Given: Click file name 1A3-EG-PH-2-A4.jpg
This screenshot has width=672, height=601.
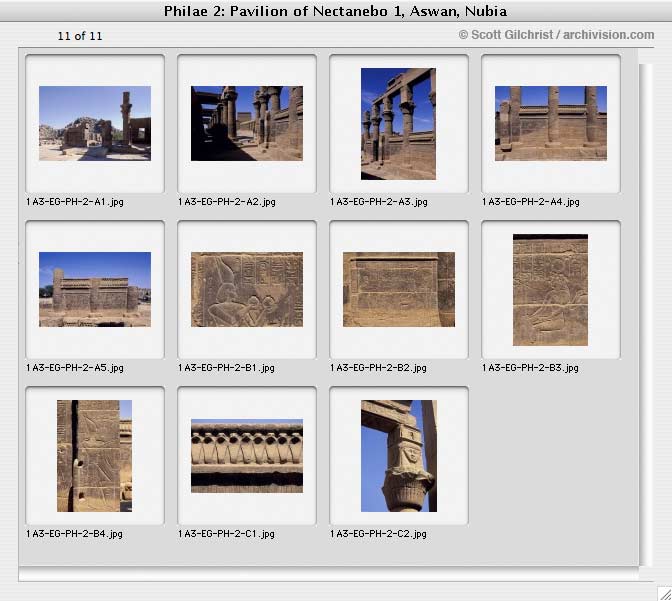Looking at the screenshot, I should coord(531,201).
